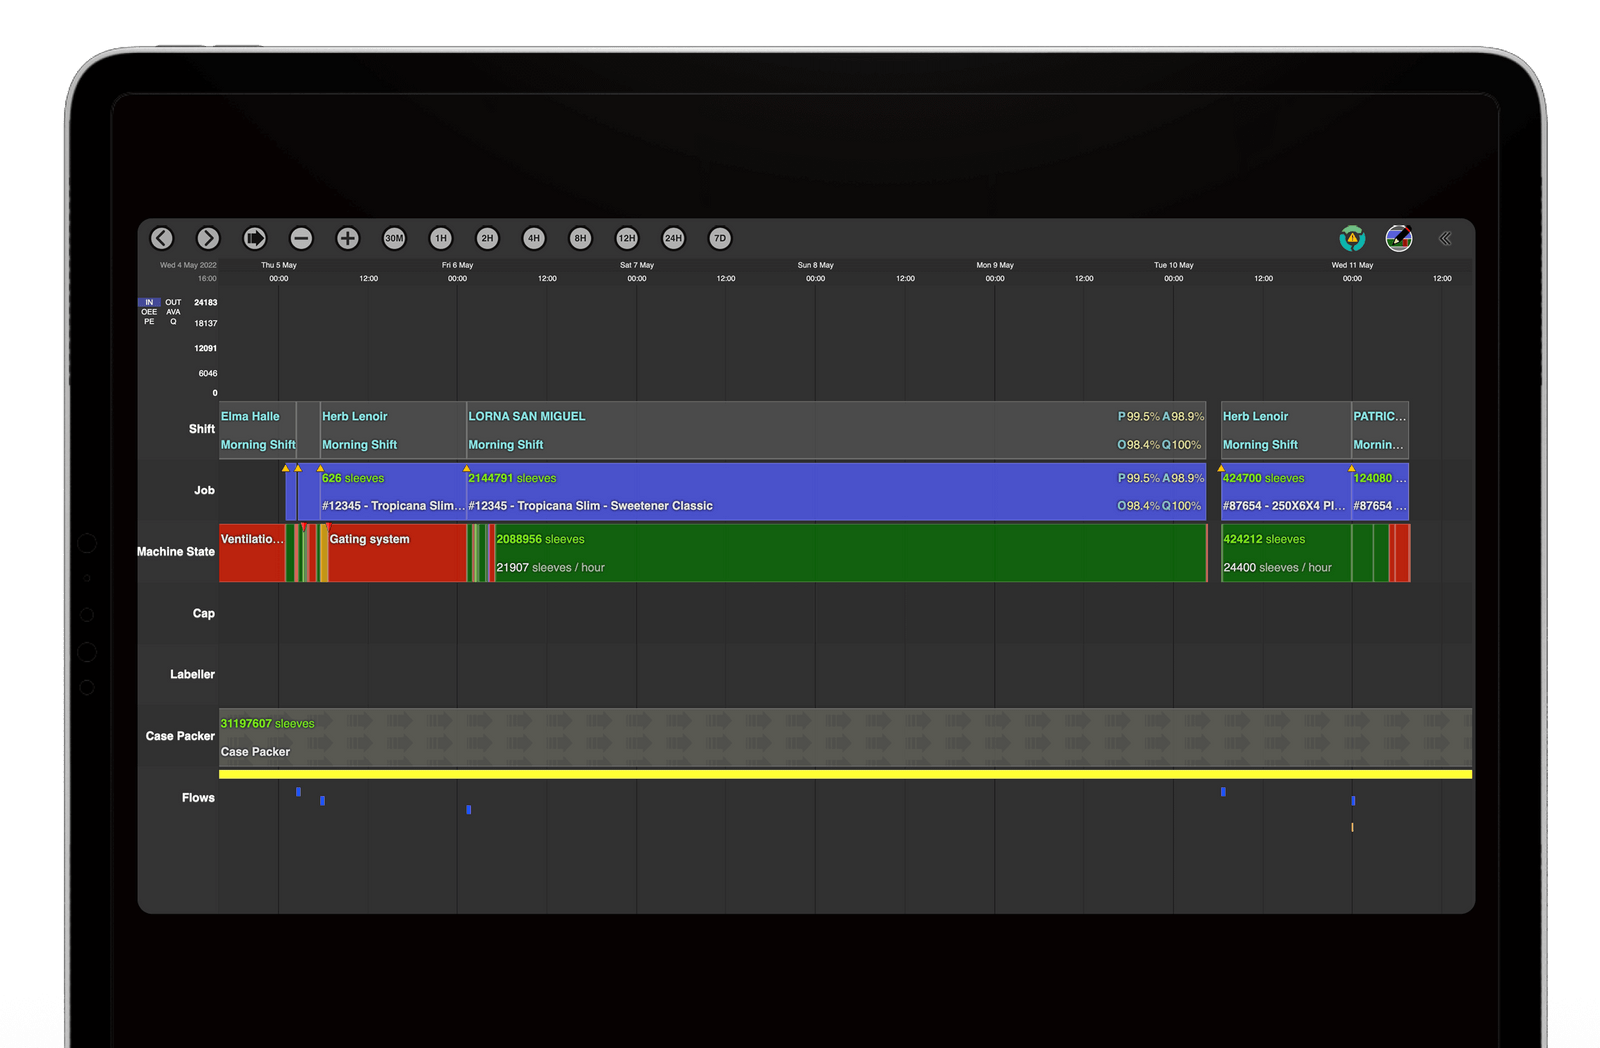Toggle the OEE metric in the legend
Viewport: 1600px width, 1048px height.
(x=149, y=313)
